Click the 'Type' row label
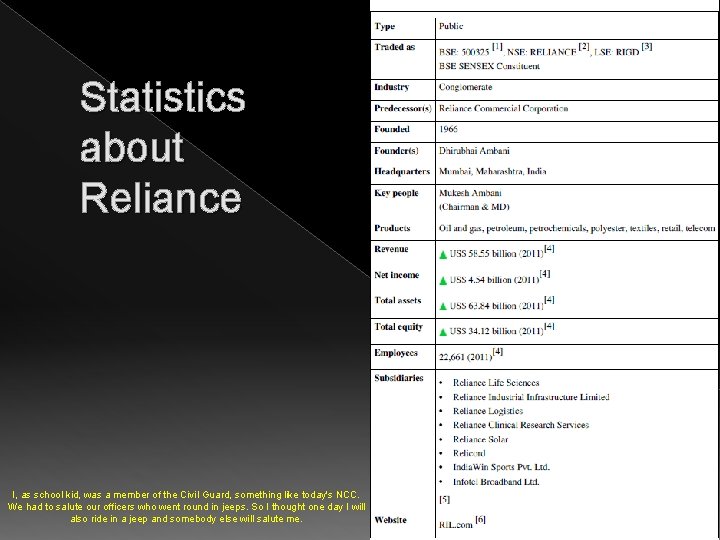This screenshot has width=720, height=540. click(x=384, y=26)
